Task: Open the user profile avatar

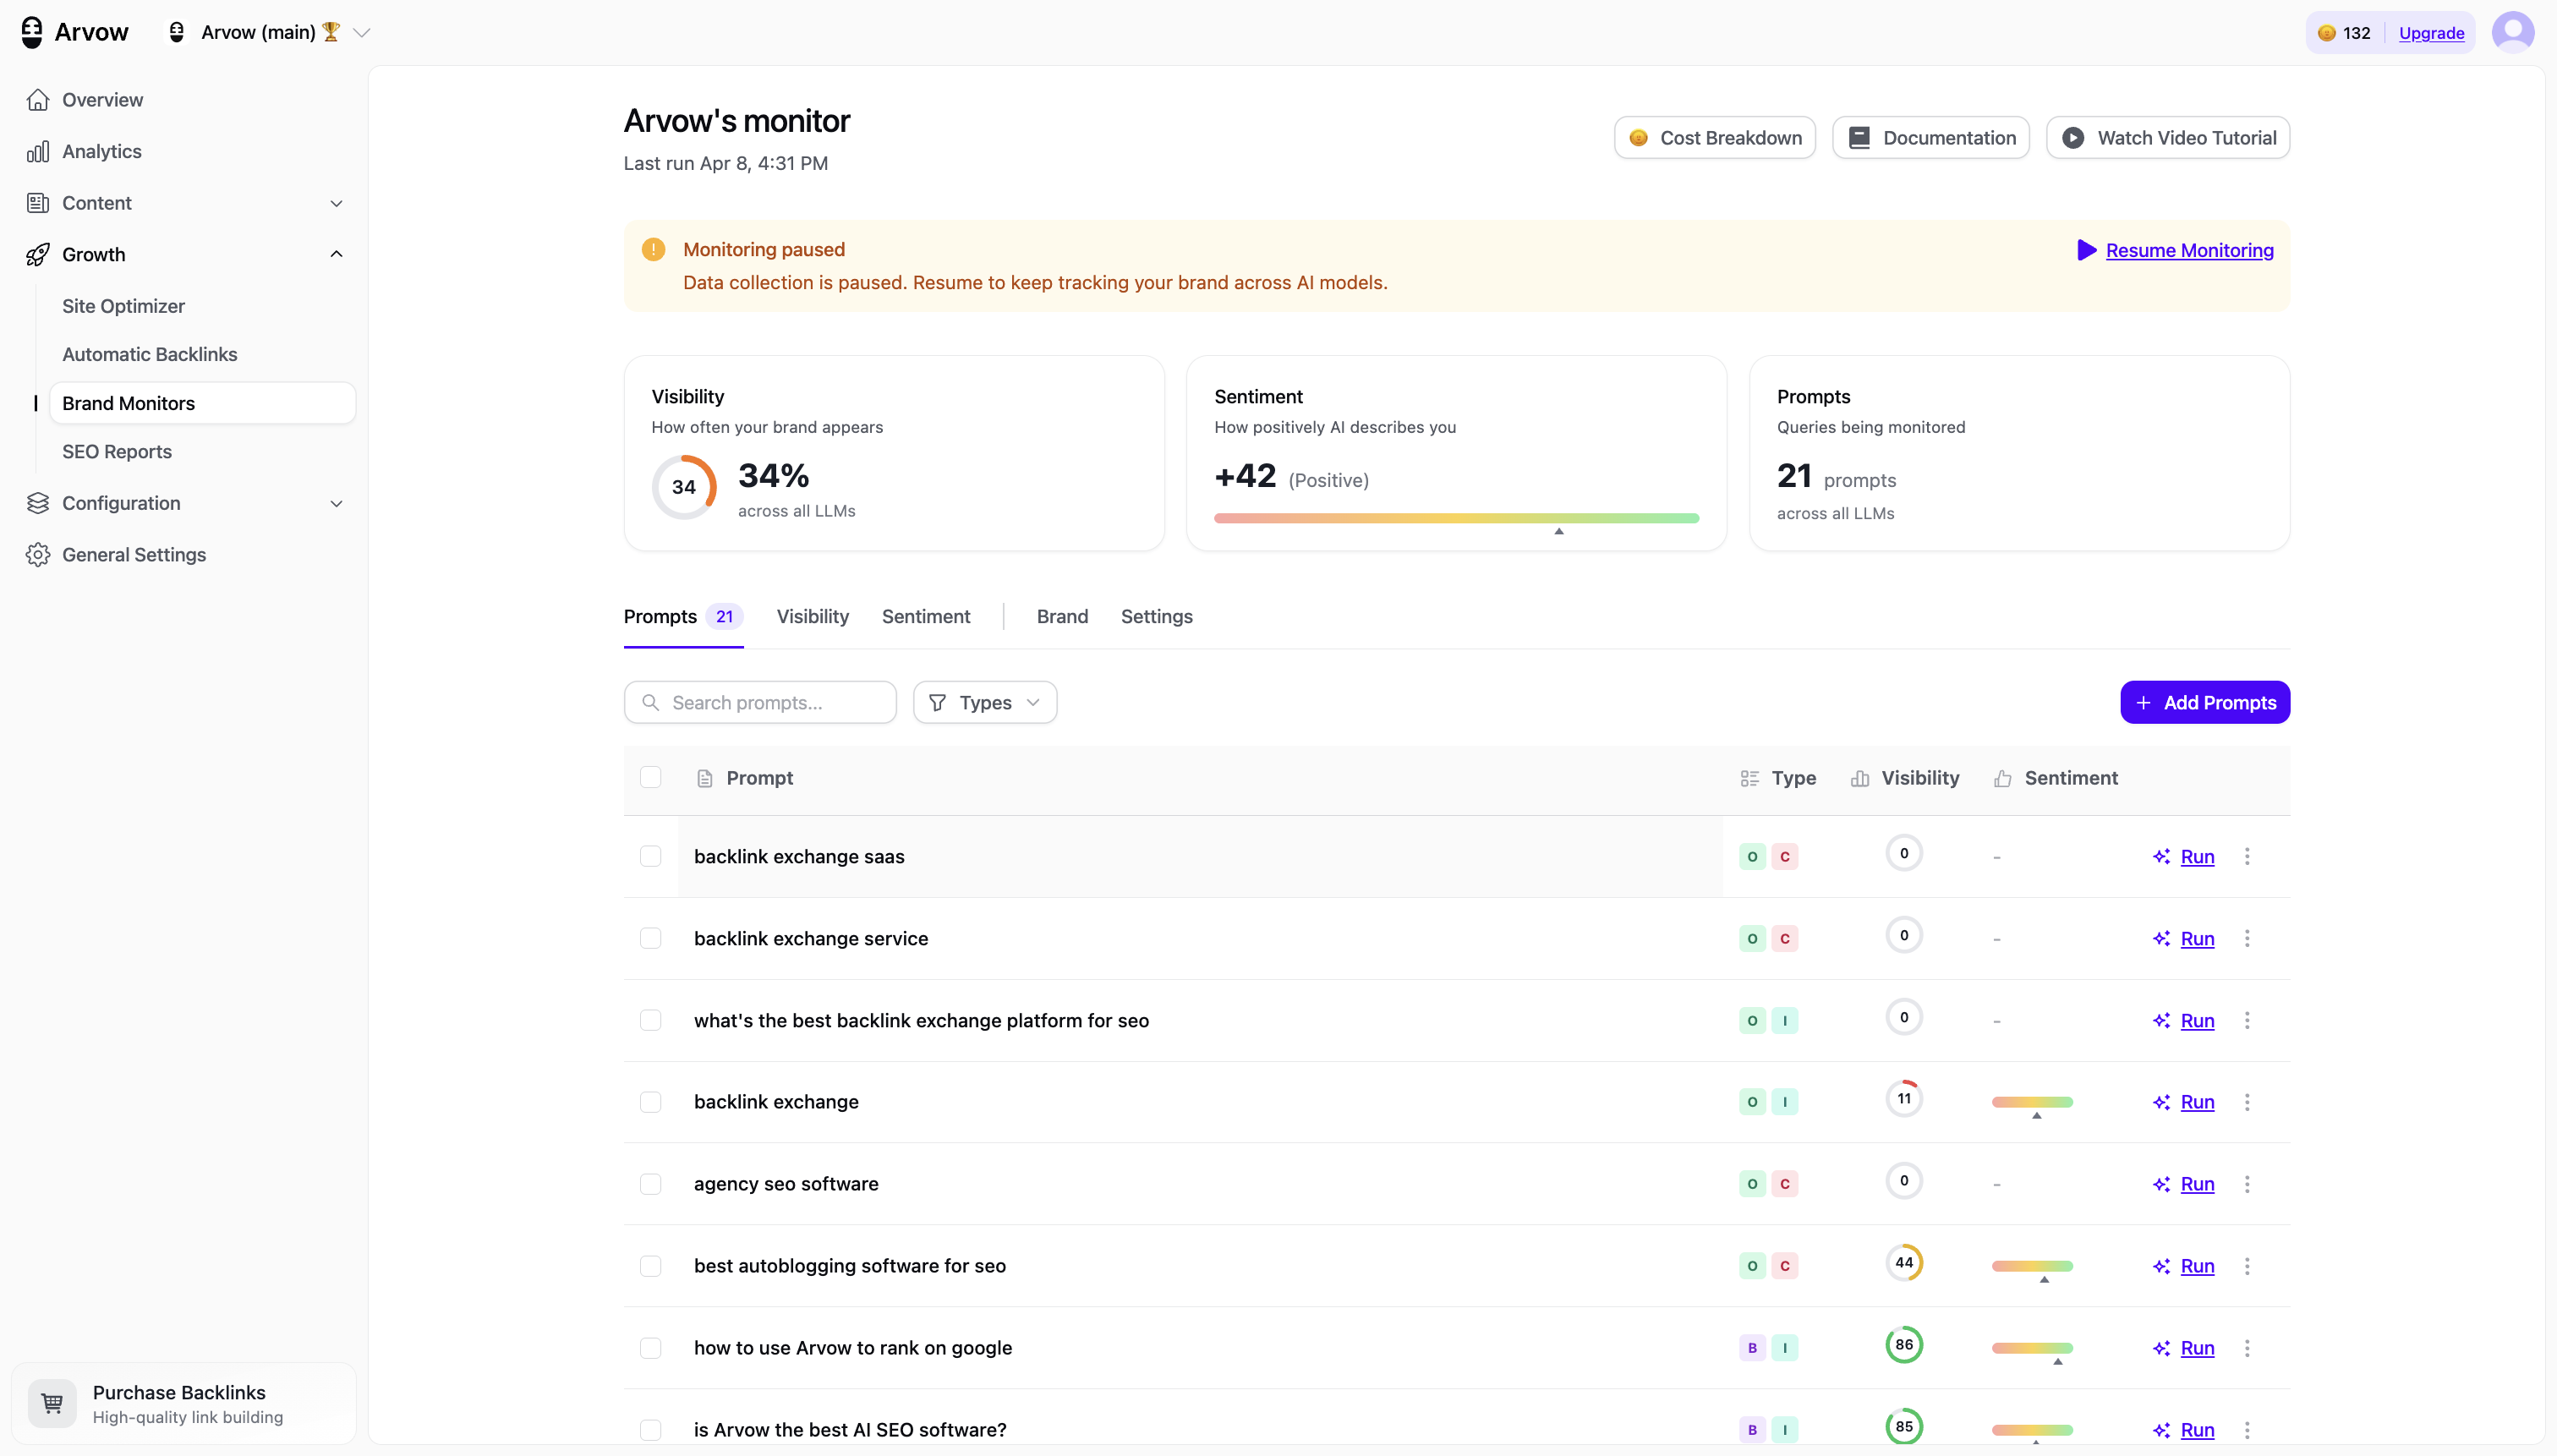Action: (x=2512, y=32)
